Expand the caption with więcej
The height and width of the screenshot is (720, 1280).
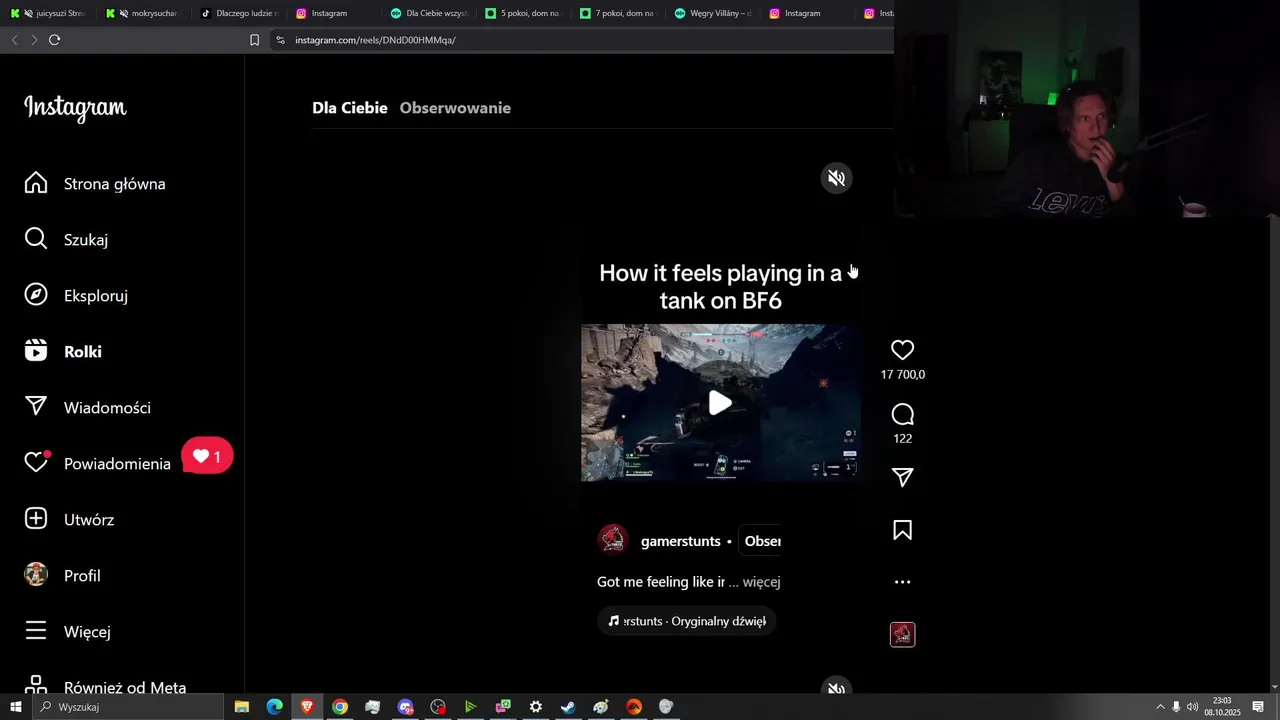pyautogui.click(x=761, y=582)
